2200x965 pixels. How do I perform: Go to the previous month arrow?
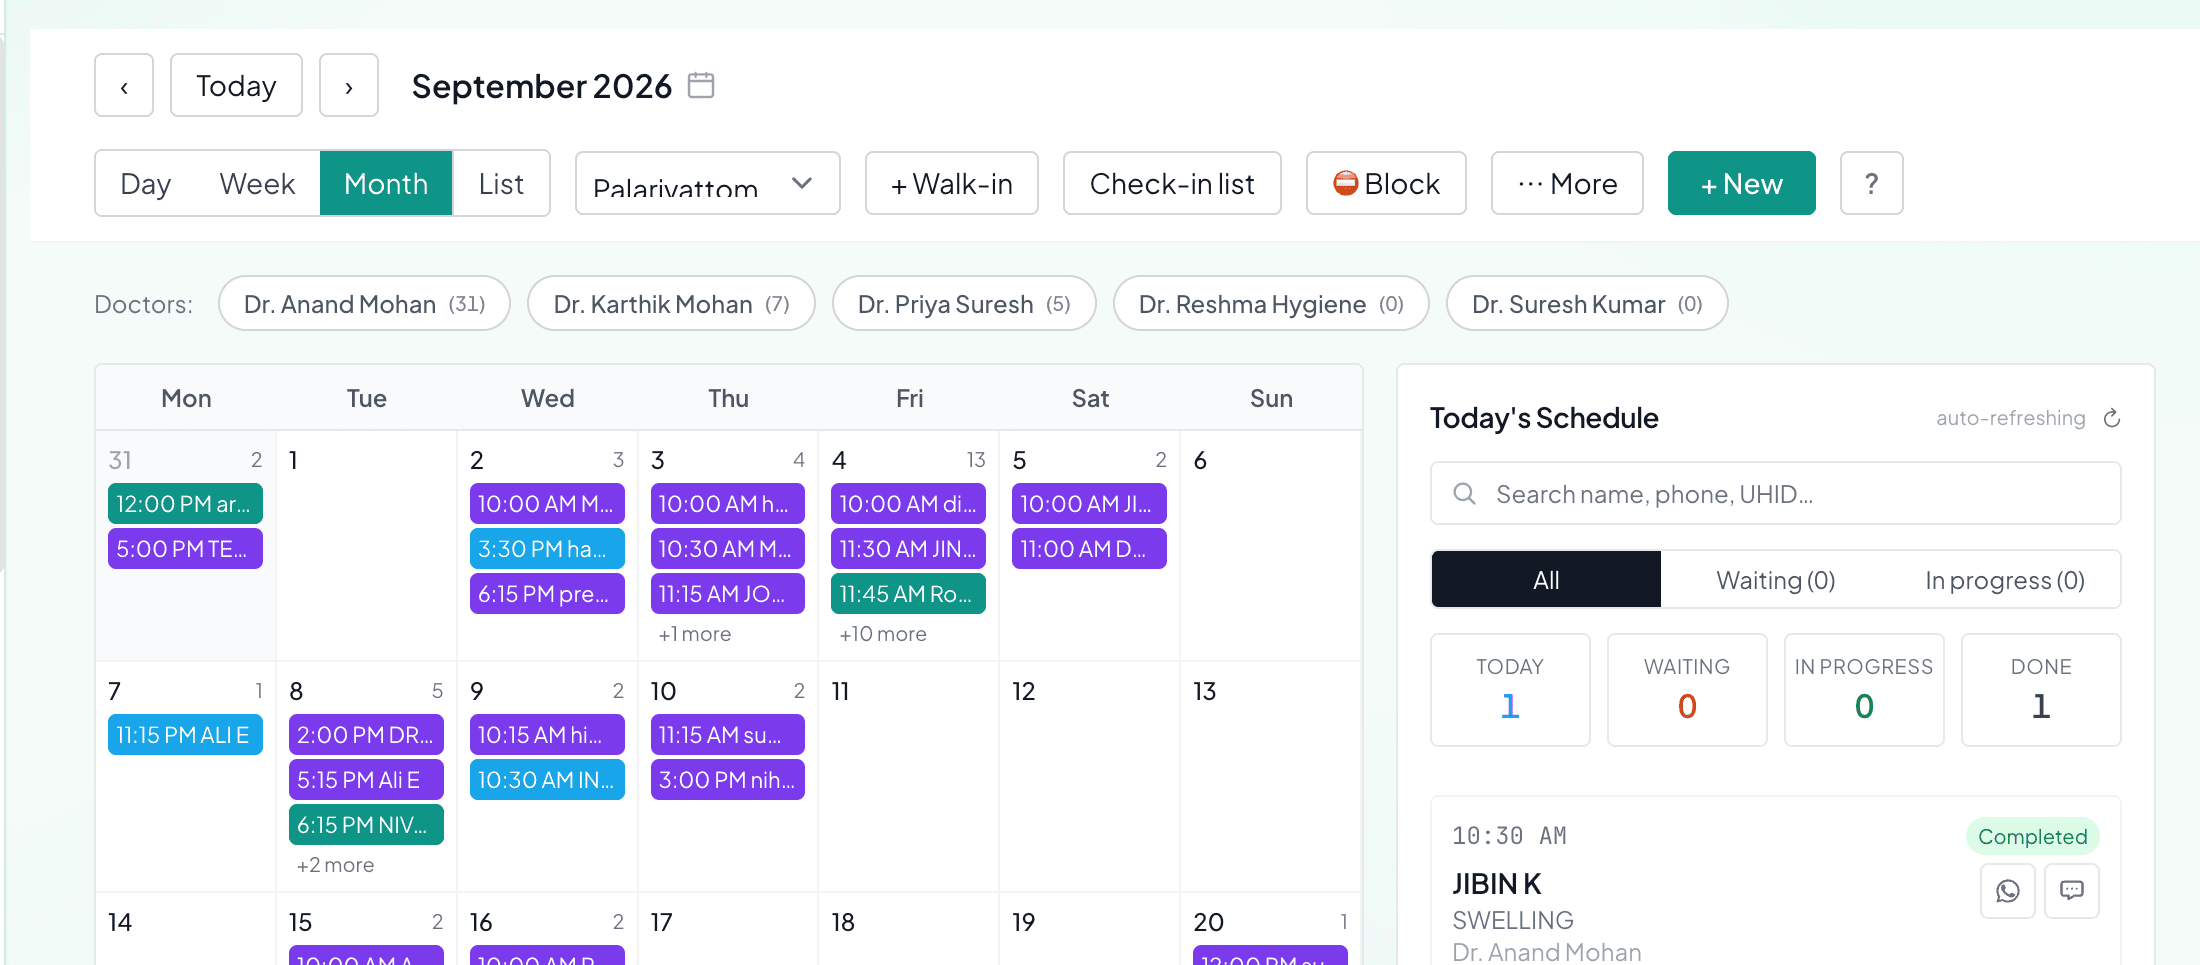tap(124, 86)
